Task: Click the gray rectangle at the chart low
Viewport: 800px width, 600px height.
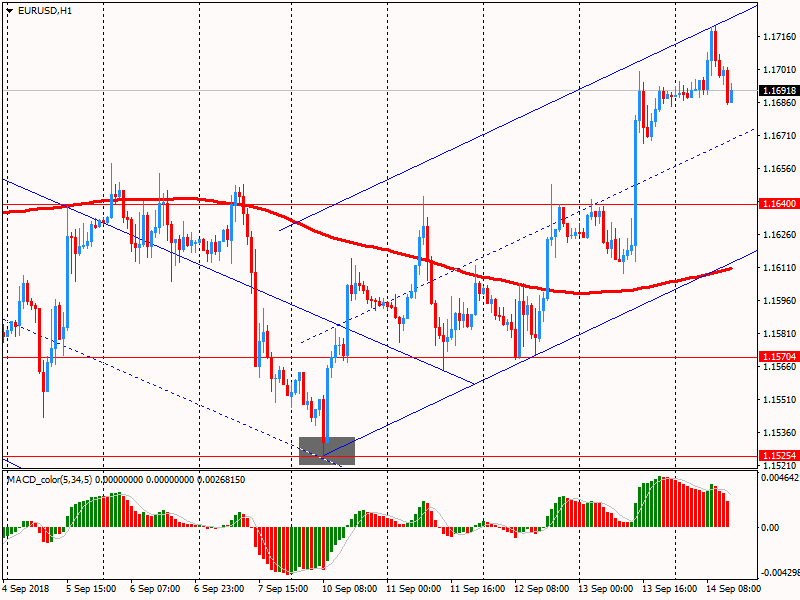Action: (x=327, y=451)
